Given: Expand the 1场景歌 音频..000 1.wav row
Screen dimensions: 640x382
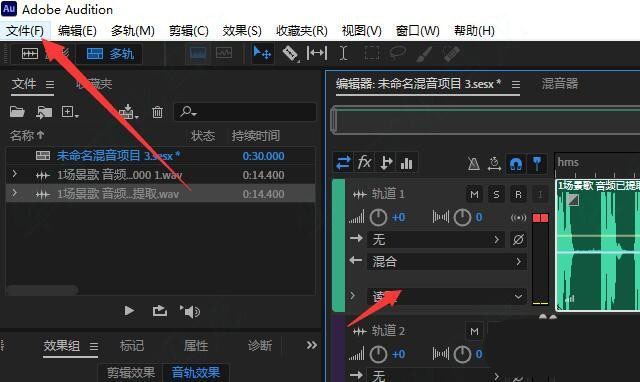Looking at the screenshot, I should click(15, 174).
